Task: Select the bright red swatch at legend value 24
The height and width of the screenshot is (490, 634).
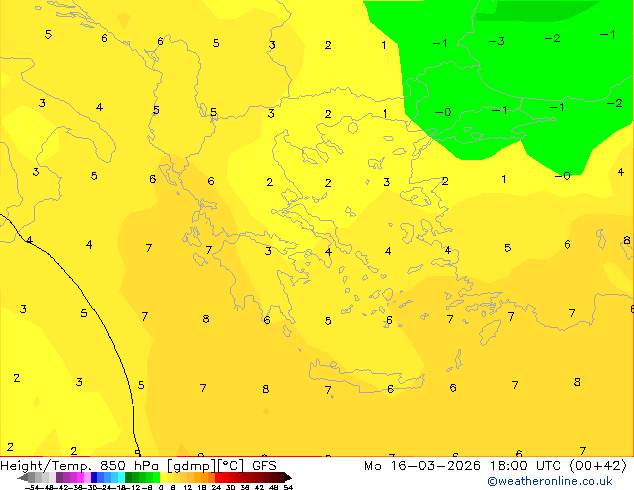Action: click(218, 477)
